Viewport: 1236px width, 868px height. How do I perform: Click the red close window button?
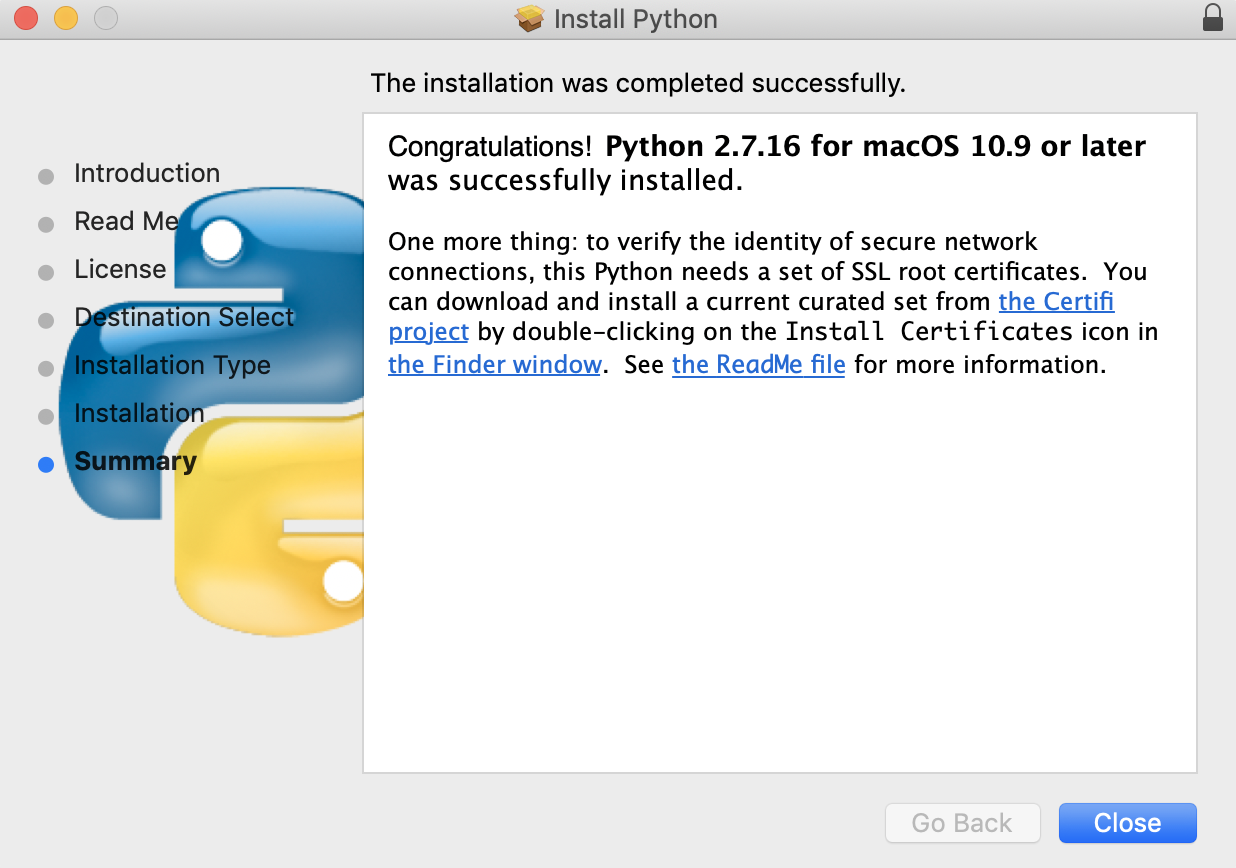(x=26, y=18)
